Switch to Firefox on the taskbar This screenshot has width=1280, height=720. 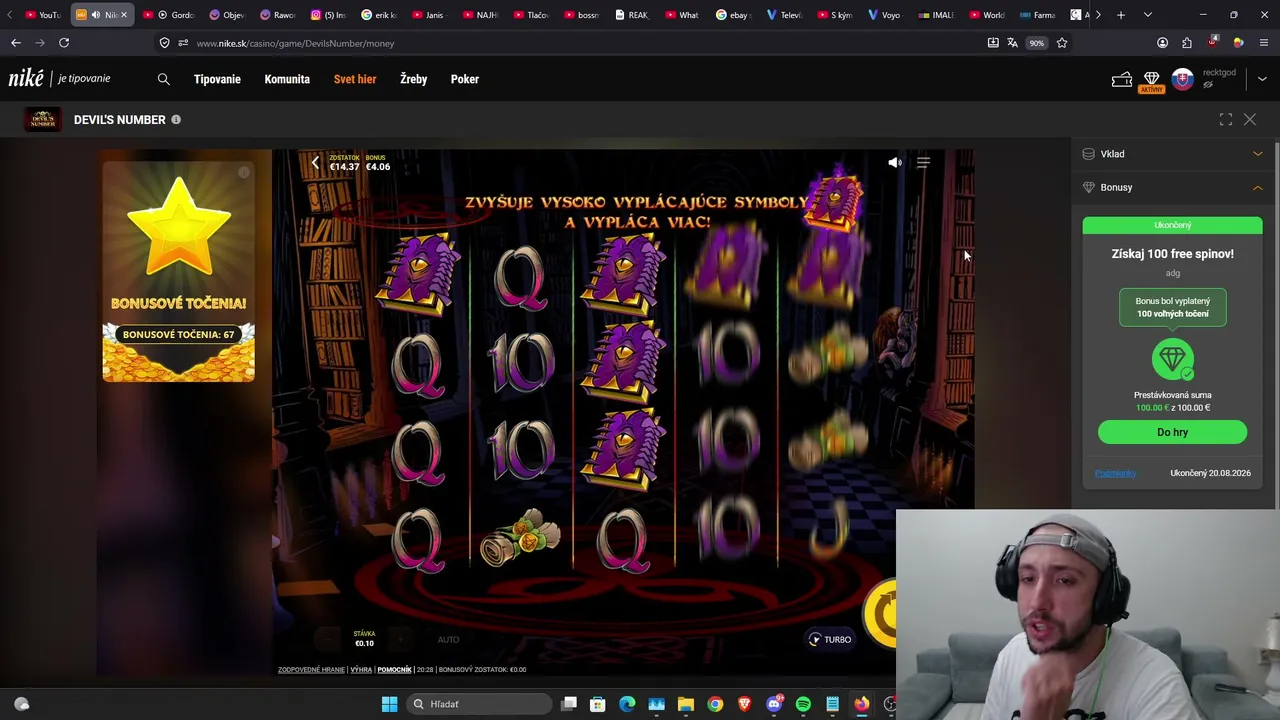[x=861, y=704]
